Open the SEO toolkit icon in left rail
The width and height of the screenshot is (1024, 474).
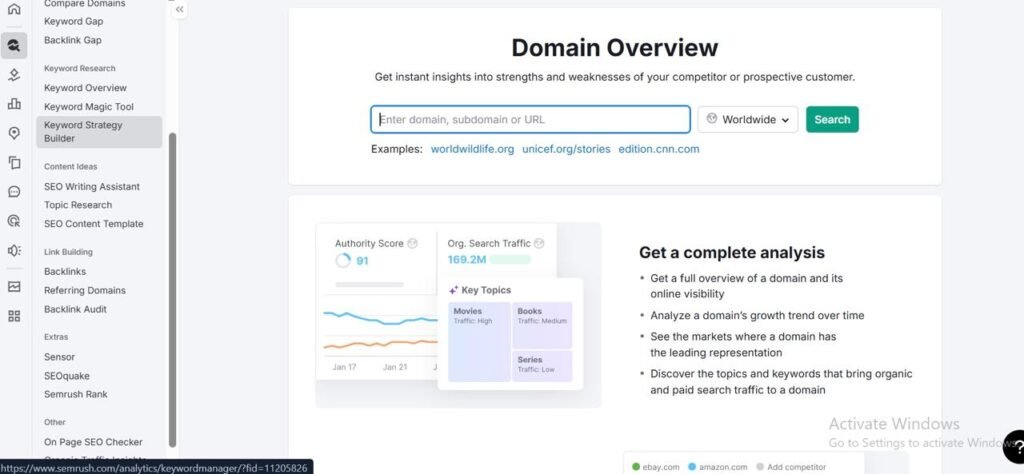(14, 45)
